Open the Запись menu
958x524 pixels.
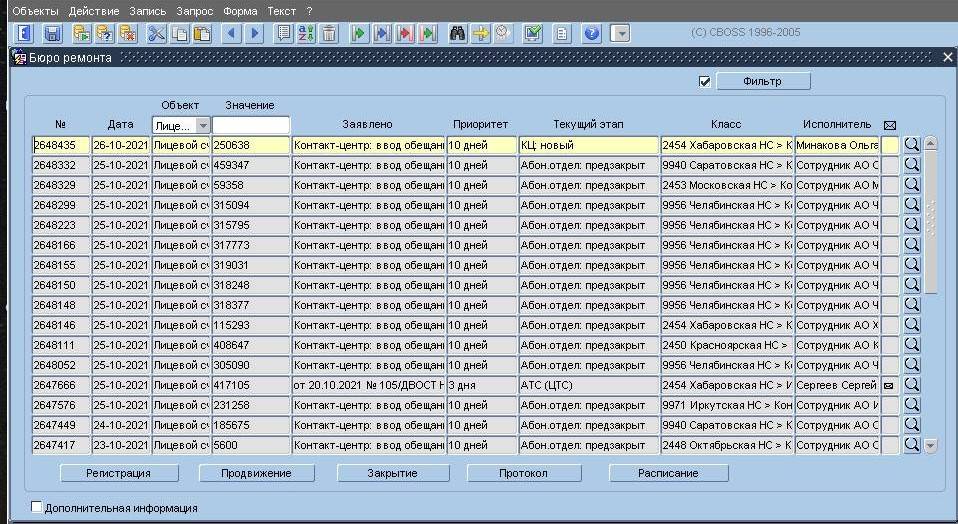(148, 11)
